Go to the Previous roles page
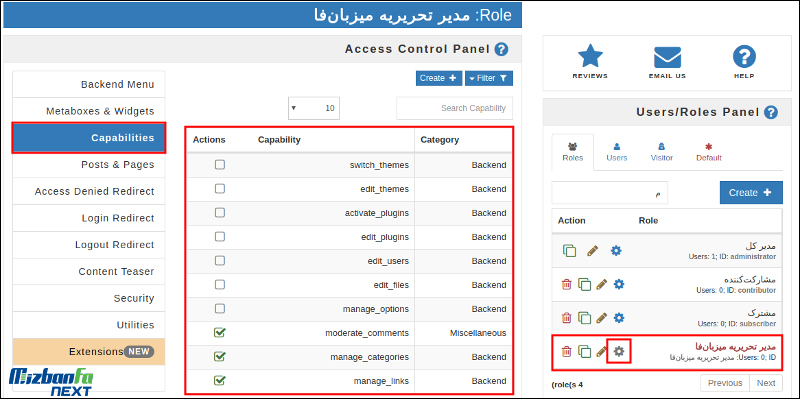The image size is (800, 399). pos(725,383)
